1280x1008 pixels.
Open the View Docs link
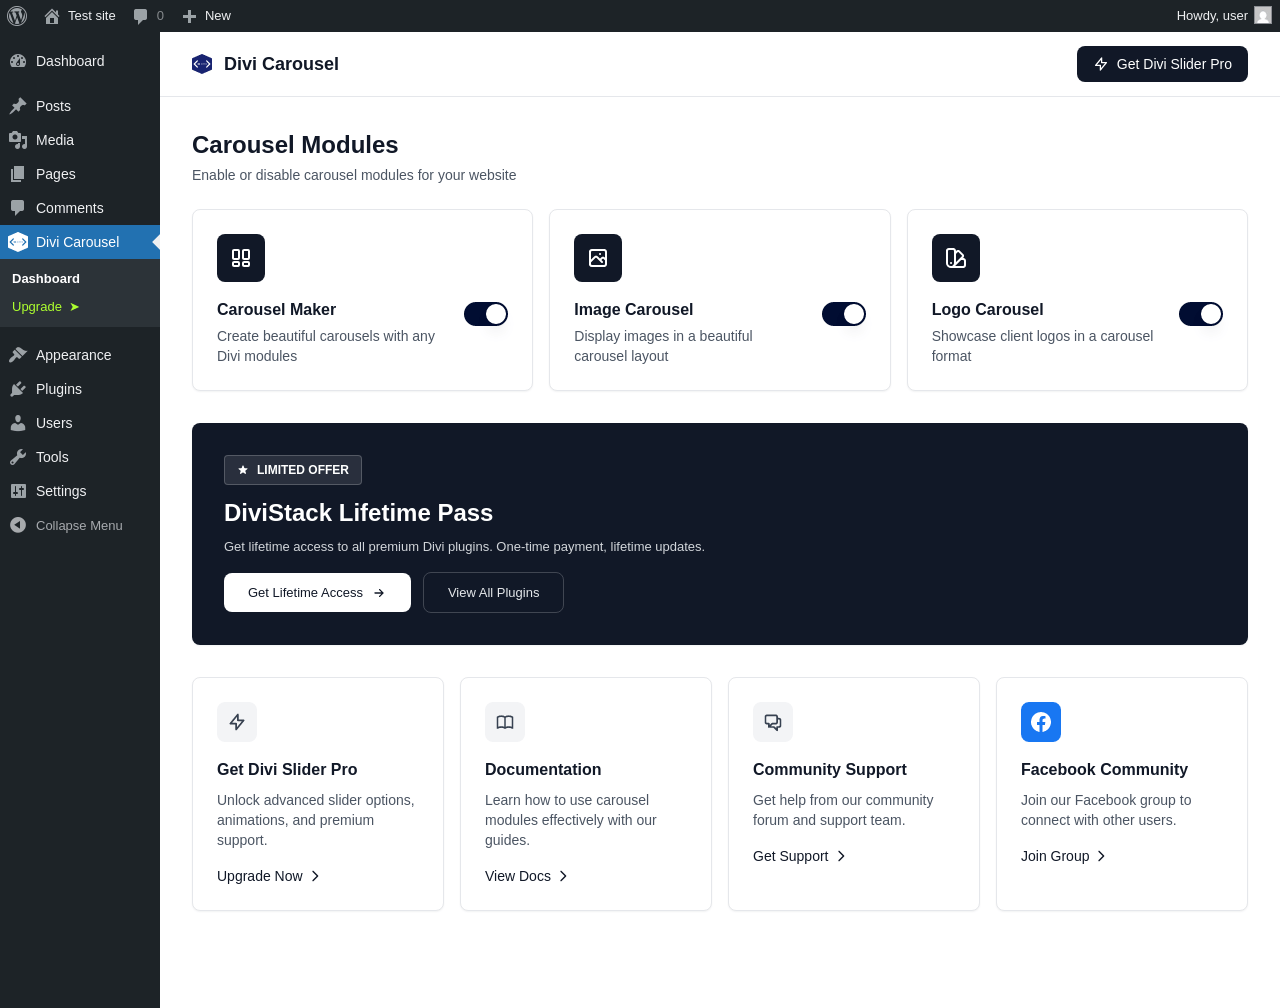tap(526, 876)
